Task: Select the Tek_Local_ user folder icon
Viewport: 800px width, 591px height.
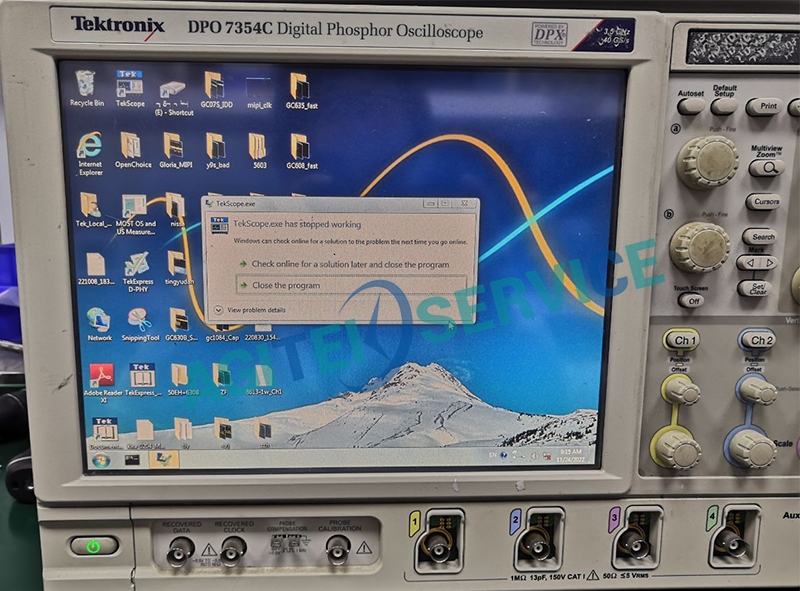Action: 92,209
